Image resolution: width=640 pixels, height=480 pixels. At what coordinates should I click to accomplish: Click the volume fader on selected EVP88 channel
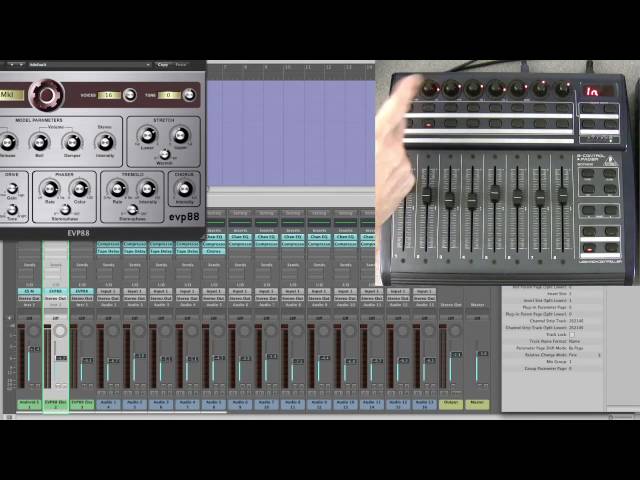pos(61,358)
